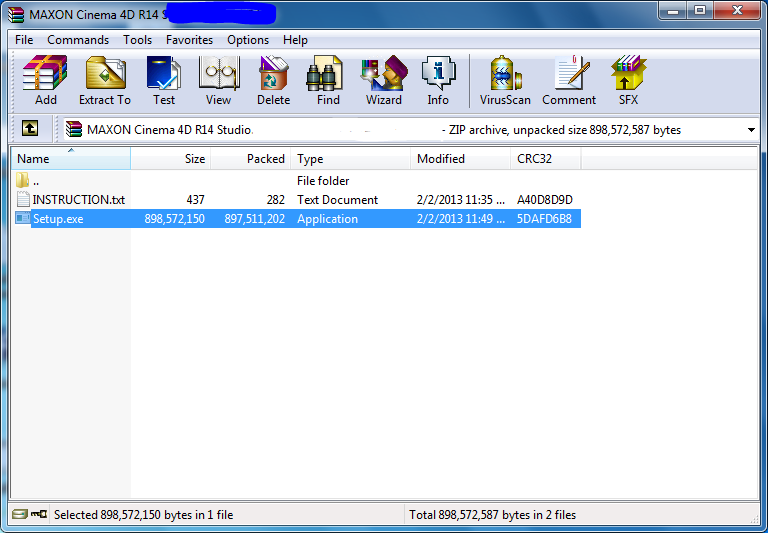This screenshot has height=533, width=768.
Task: Minimize the WinRAR window
Action: click(x=673, y=10)
